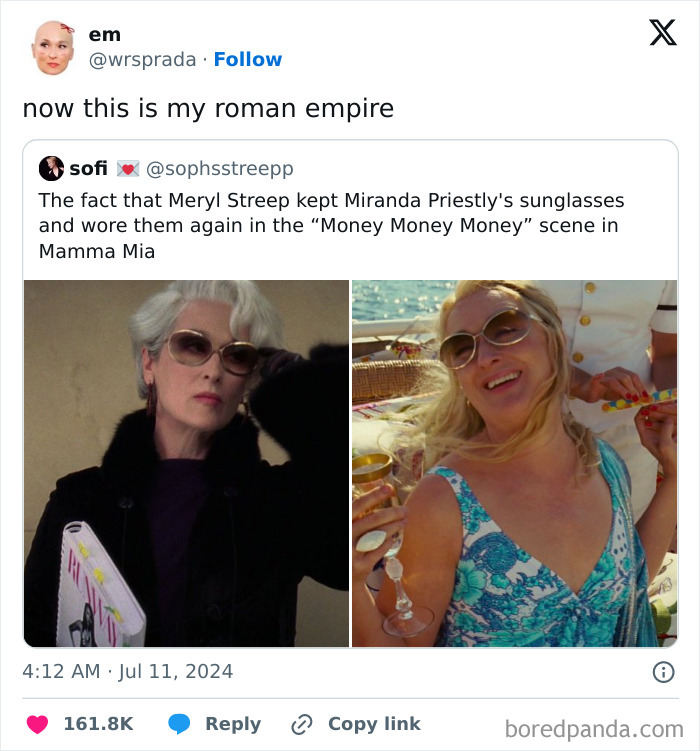Click the "sofi" display name
The width and height of the screenshot is (700, 751).
[88, 168]
